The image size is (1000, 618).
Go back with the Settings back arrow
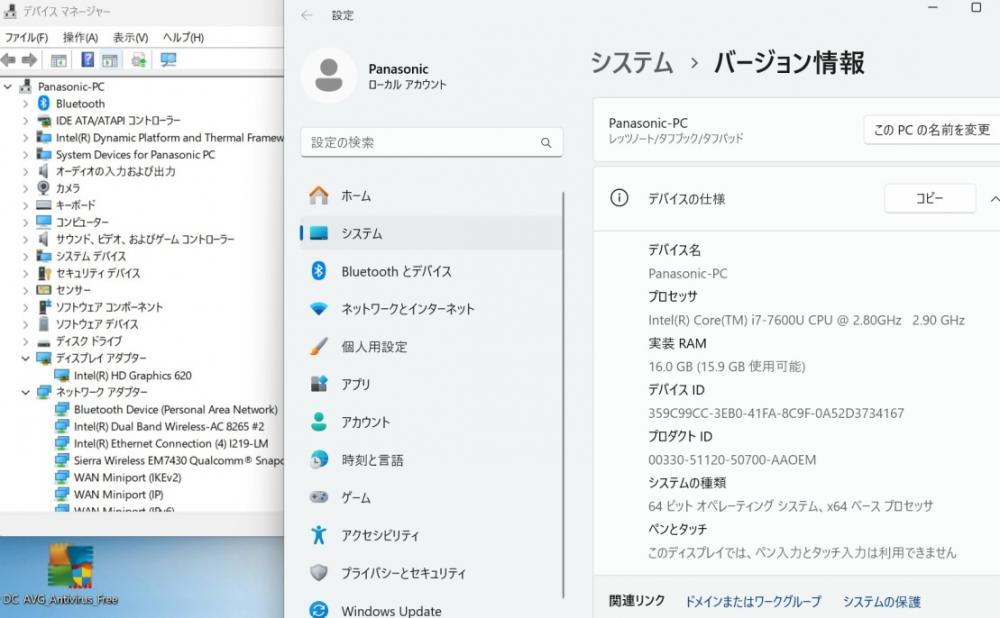(x=307, y=15)
